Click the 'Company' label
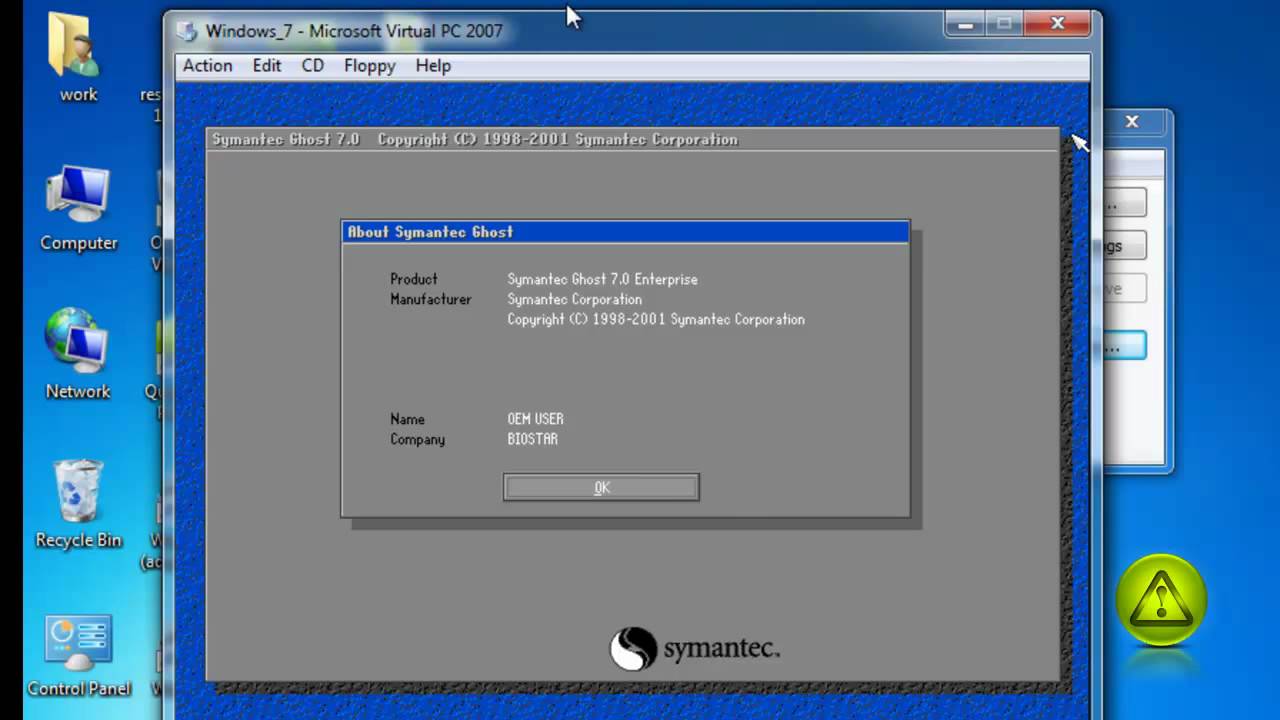The width and height of the screenshot is (1280, 720). coord(417,439)
